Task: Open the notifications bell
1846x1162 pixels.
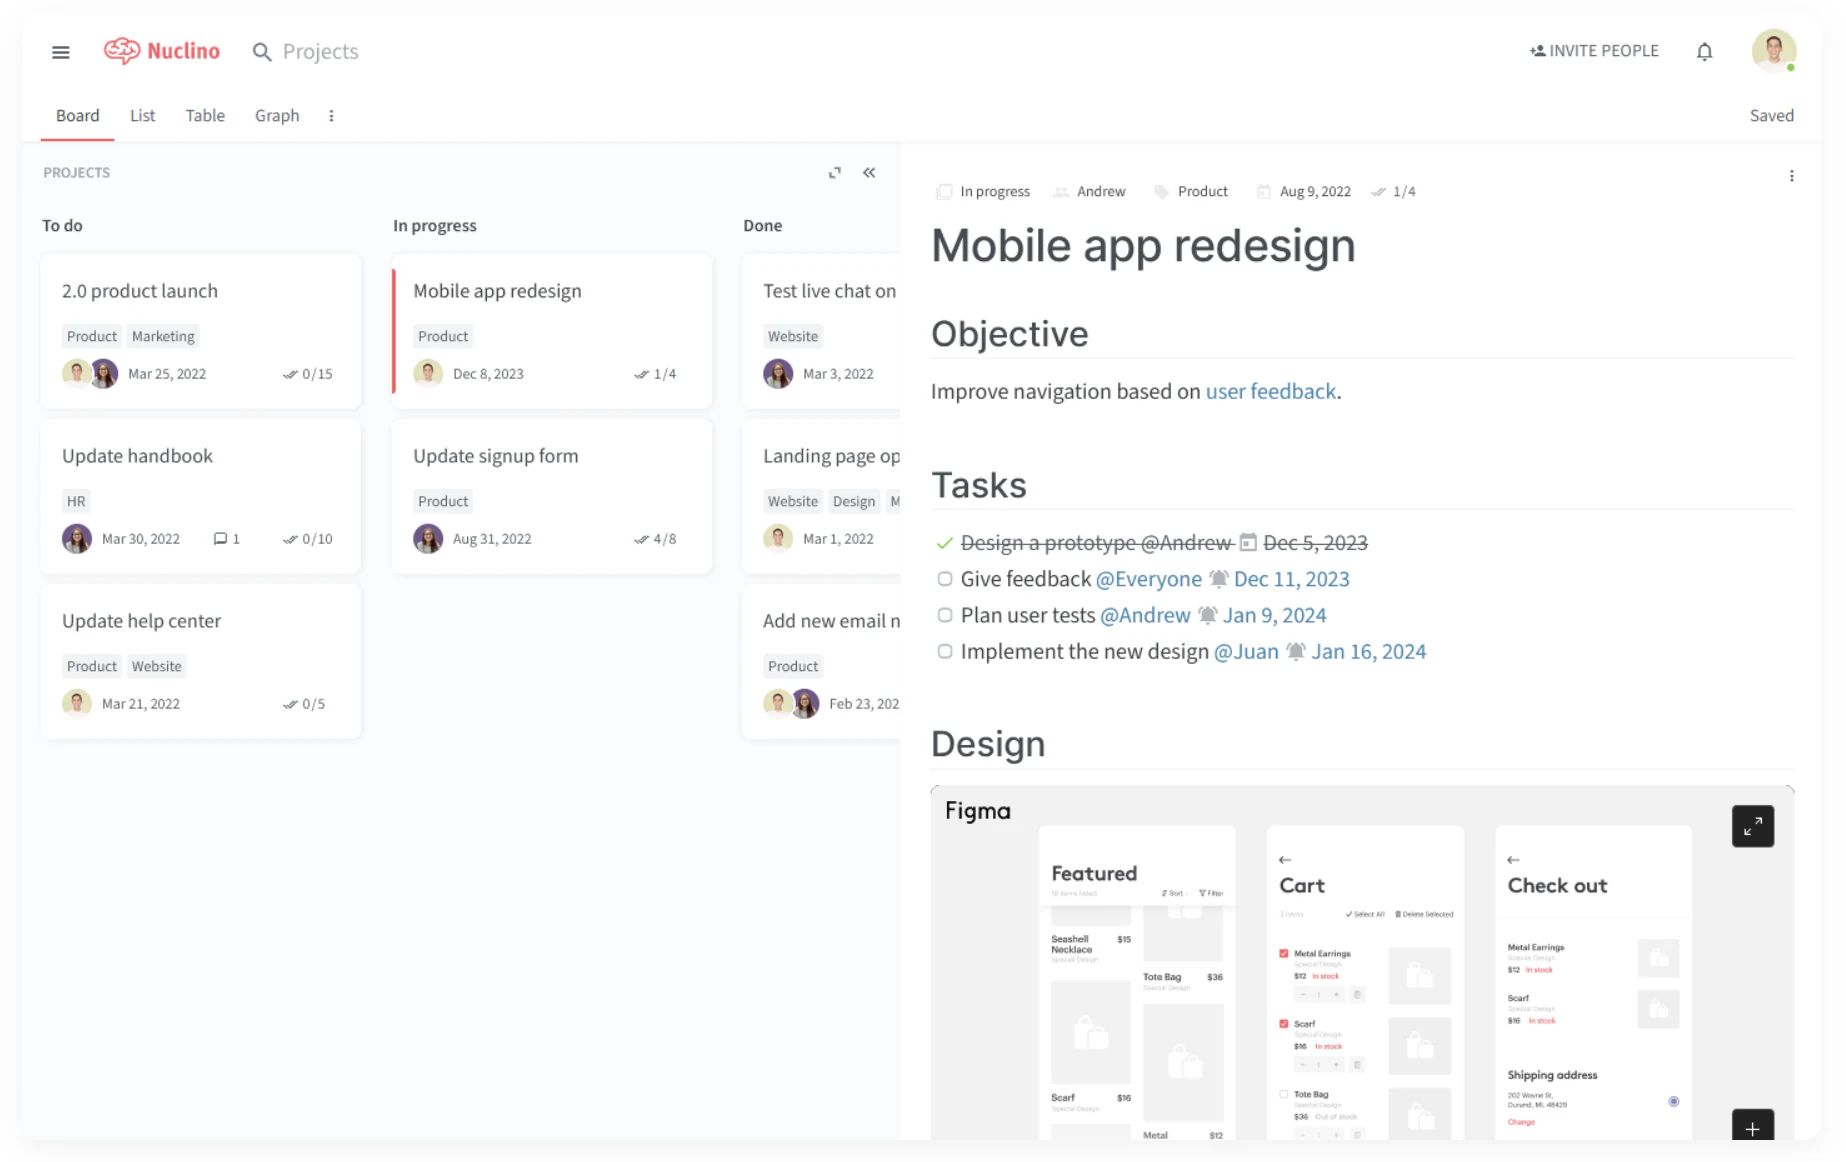Action: 1704,52
